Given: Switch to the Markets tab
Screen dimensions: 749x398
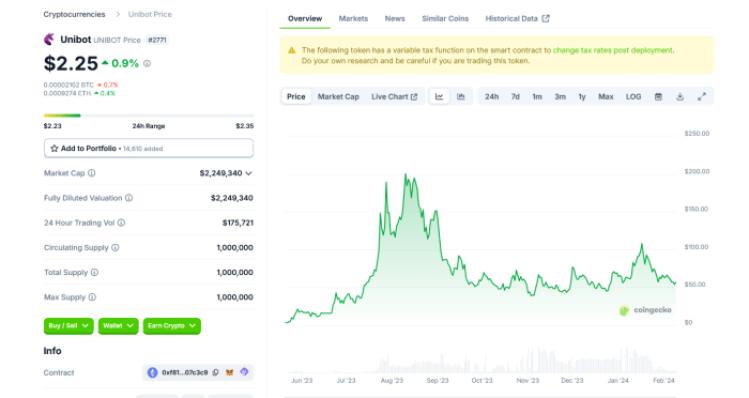Looking at the screenshot, I should tap(353, 19).
